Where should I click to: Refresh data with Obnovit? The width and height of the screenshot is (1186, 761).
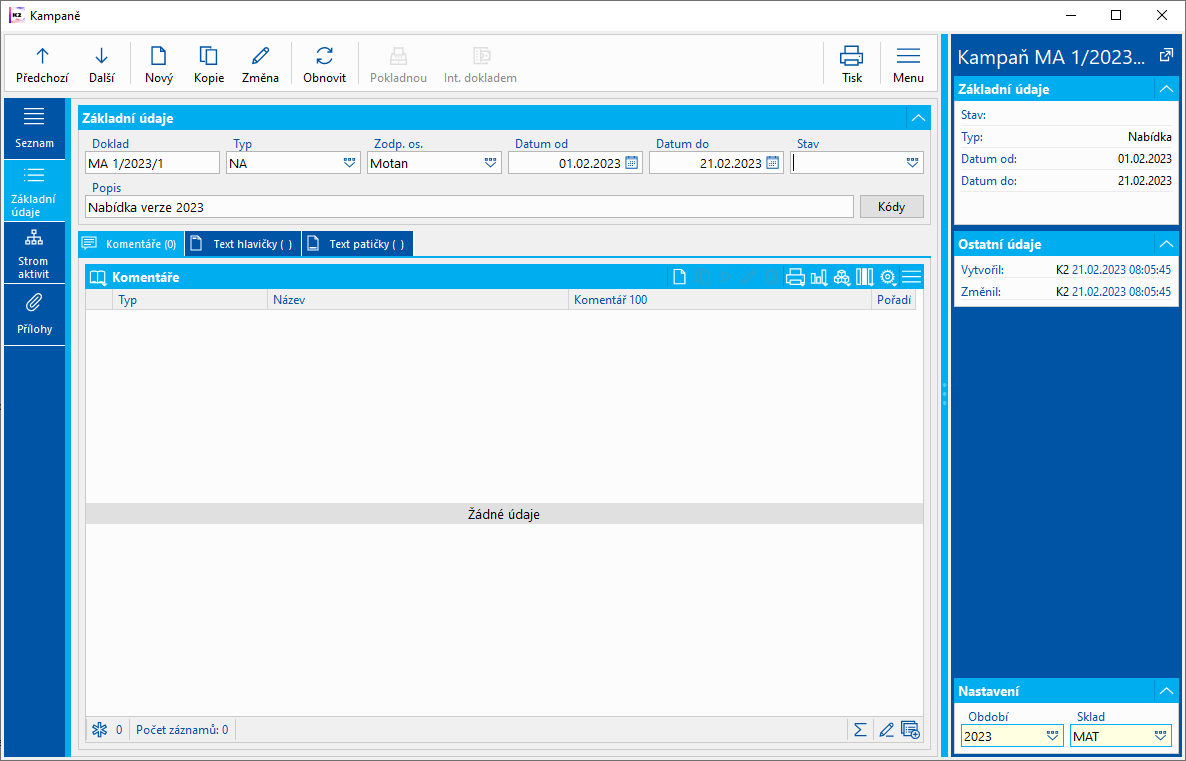(324, 64)
